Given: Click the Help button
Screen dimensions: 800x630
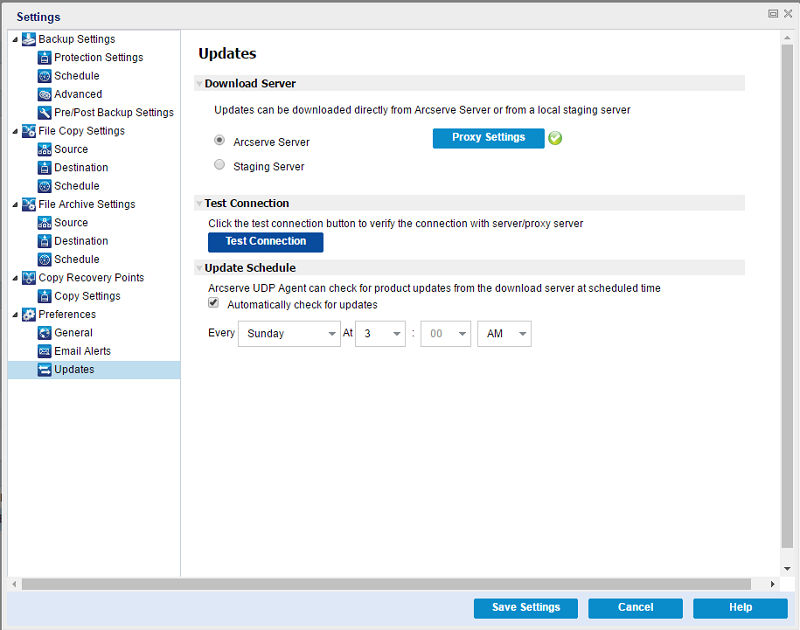Looking at the screenshot, I should (740, 608).
